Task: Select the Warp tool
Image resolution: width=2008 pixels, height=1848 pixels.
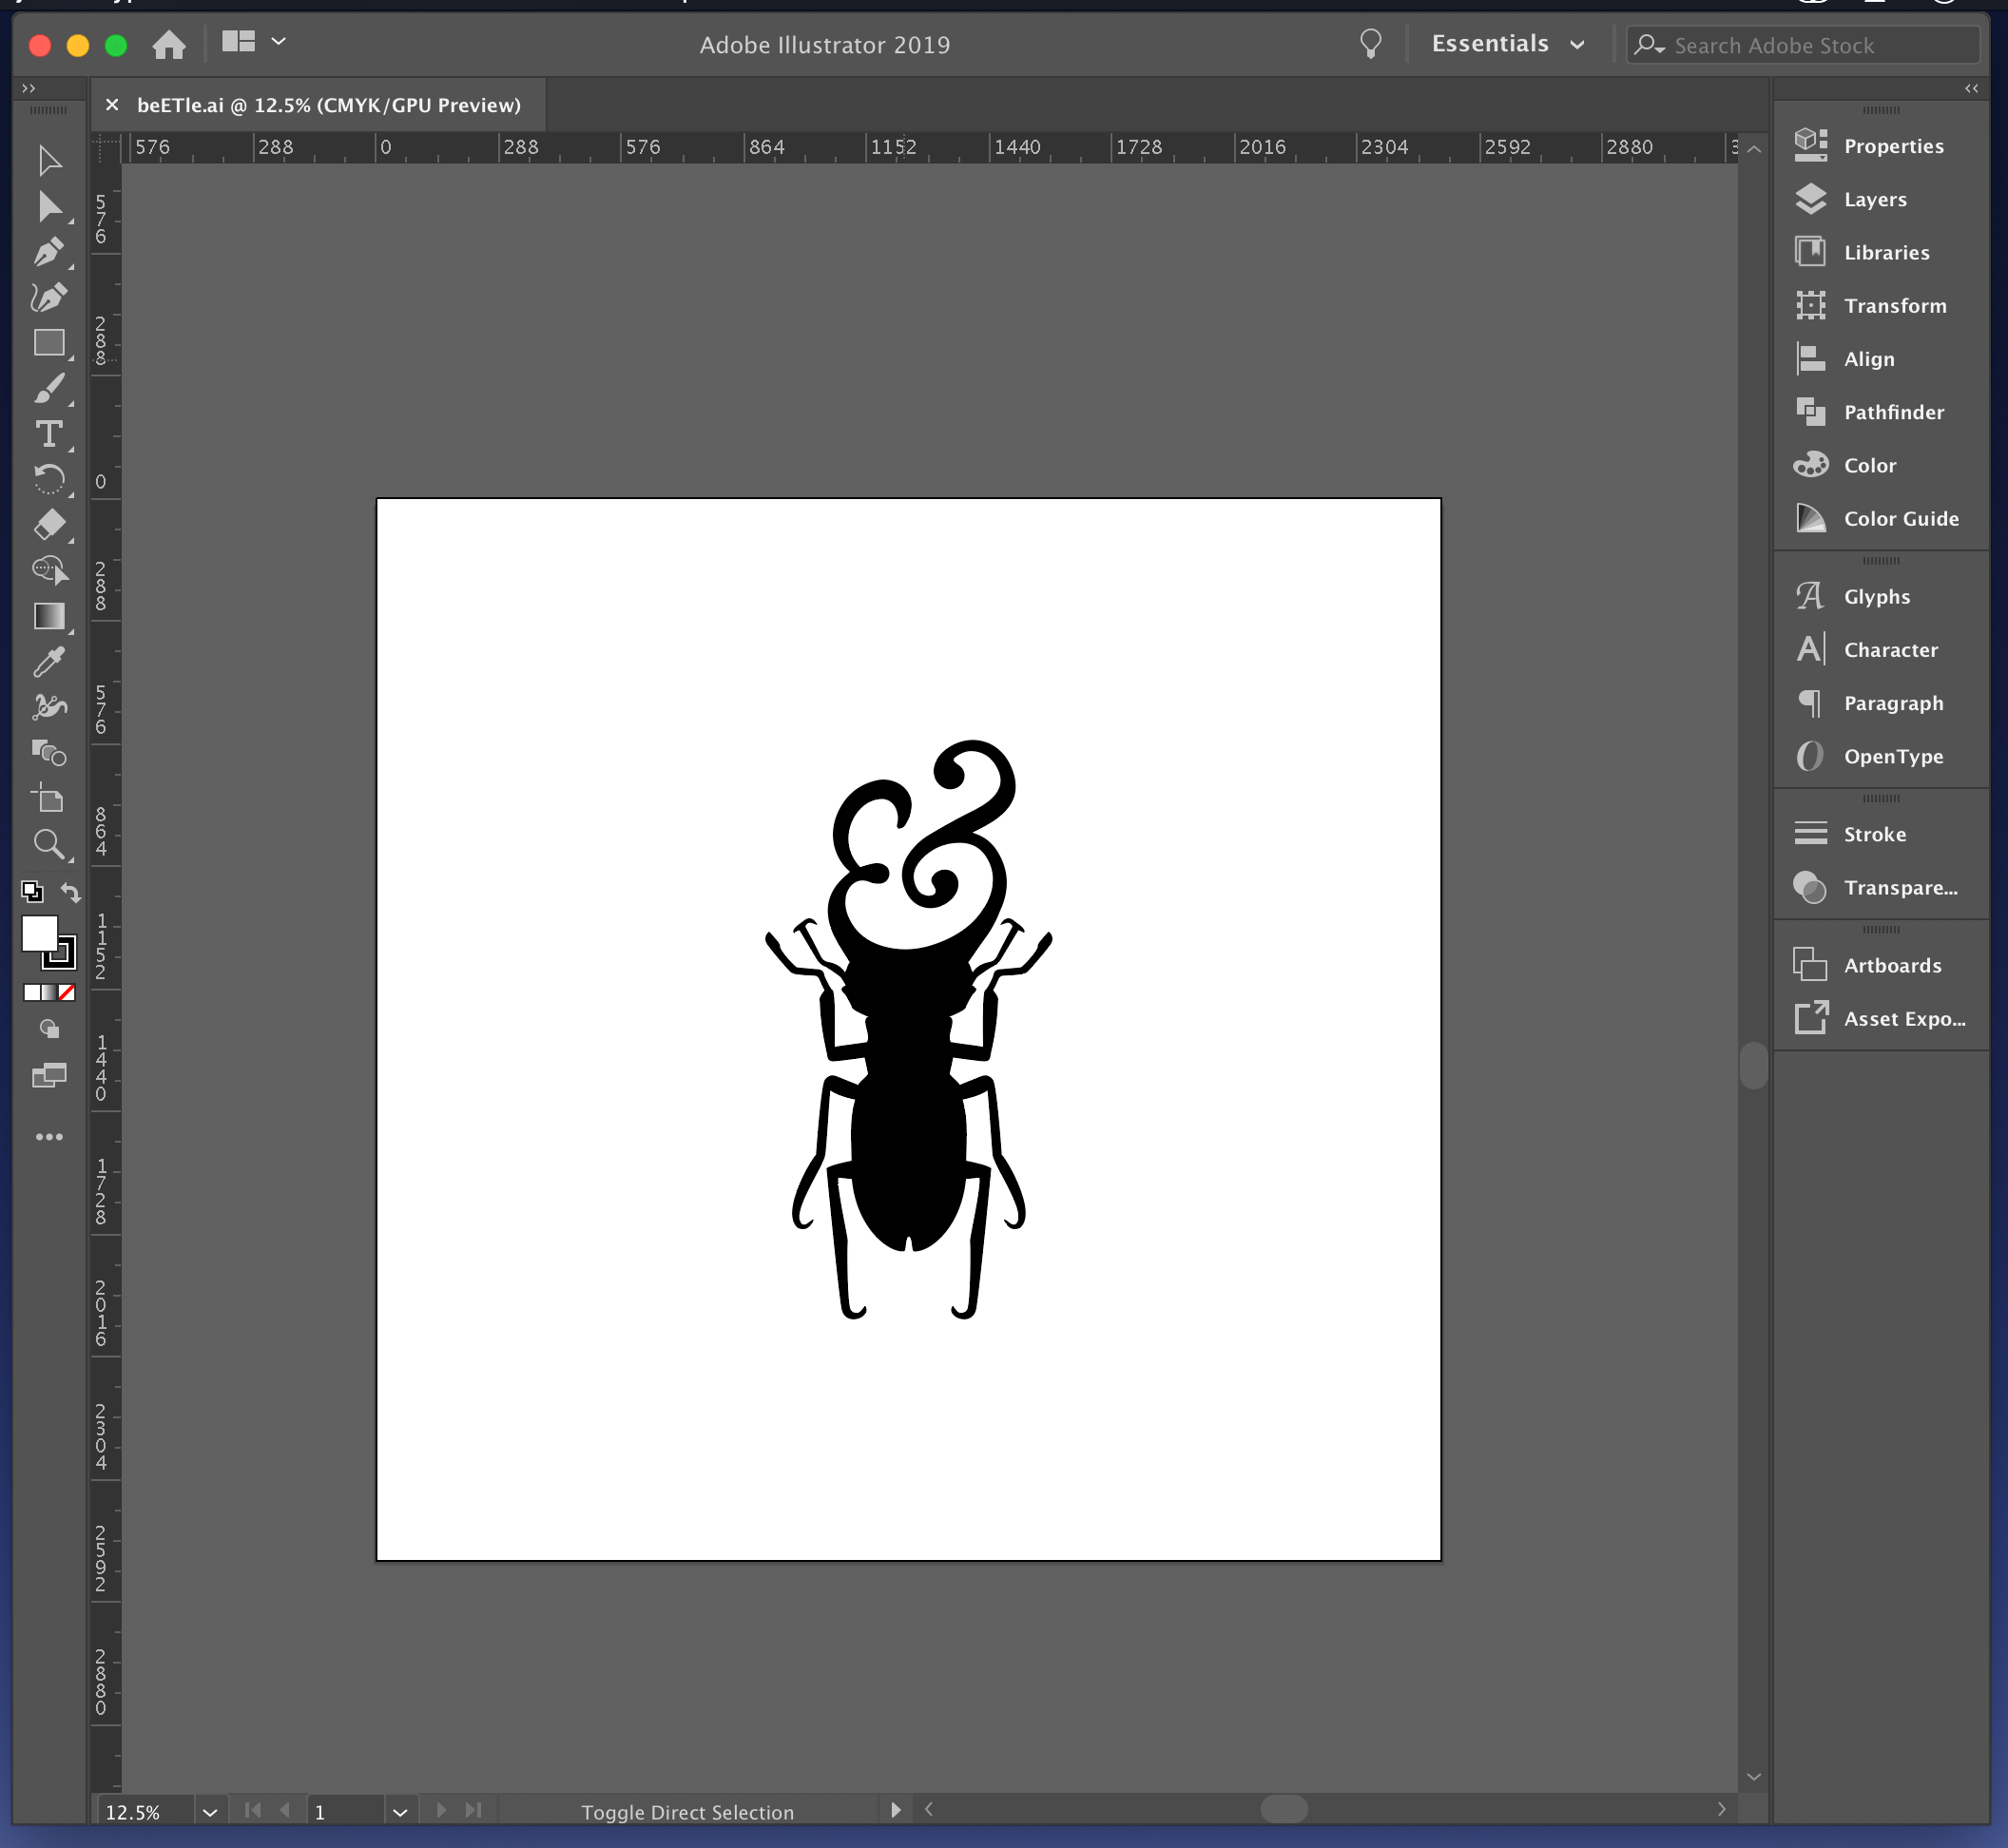Action: 49,707
